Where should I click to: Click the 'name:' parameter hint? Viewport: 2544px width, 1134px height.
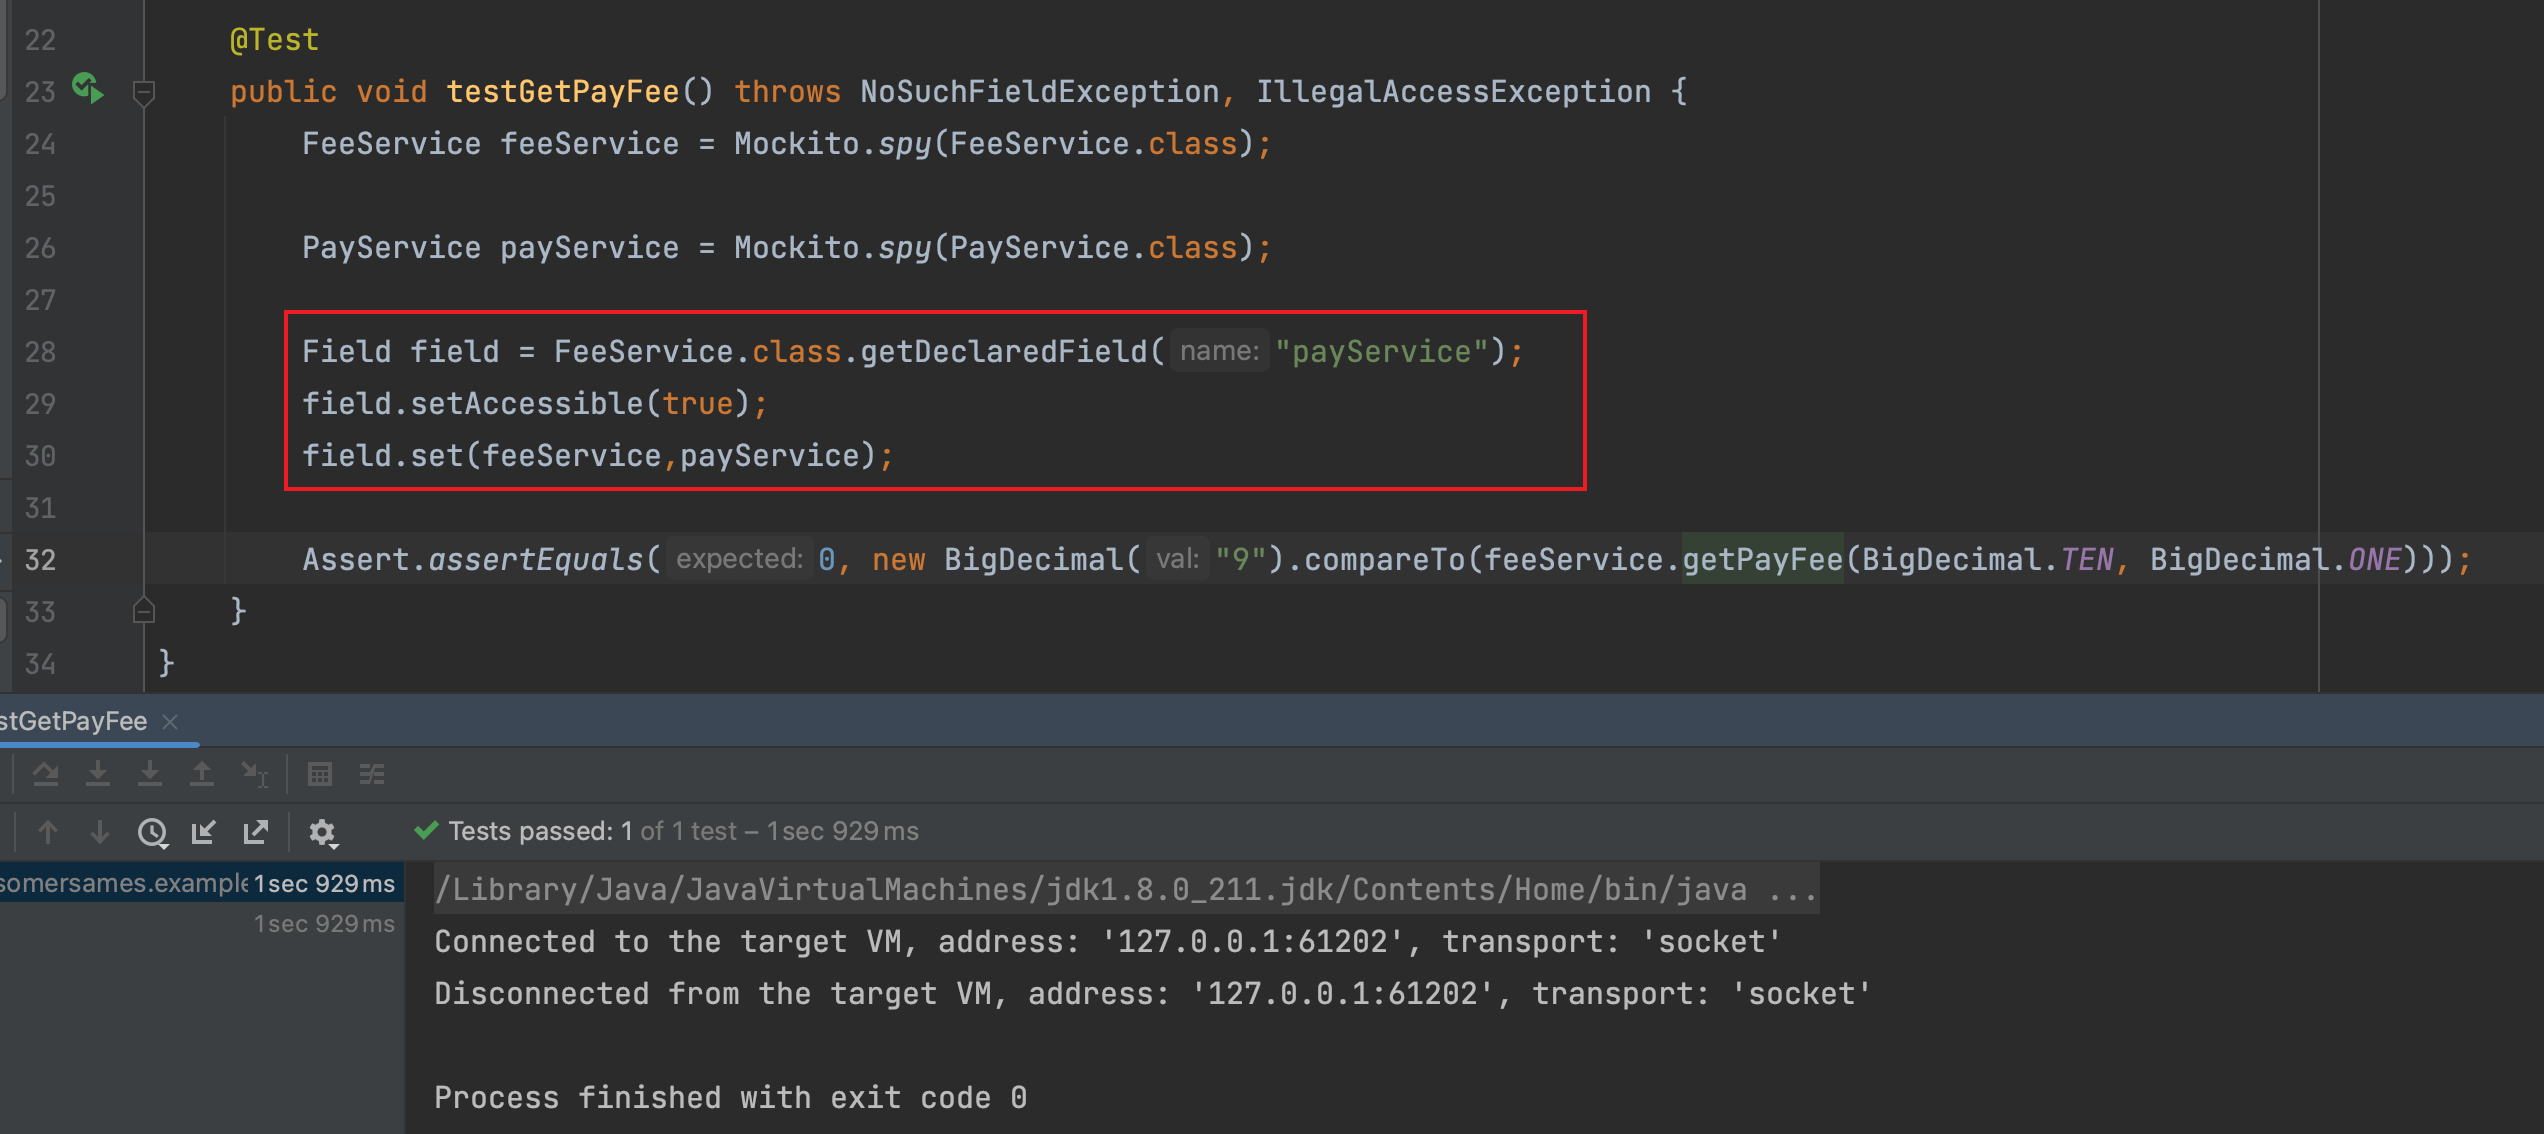click(x=1219, y=351)
